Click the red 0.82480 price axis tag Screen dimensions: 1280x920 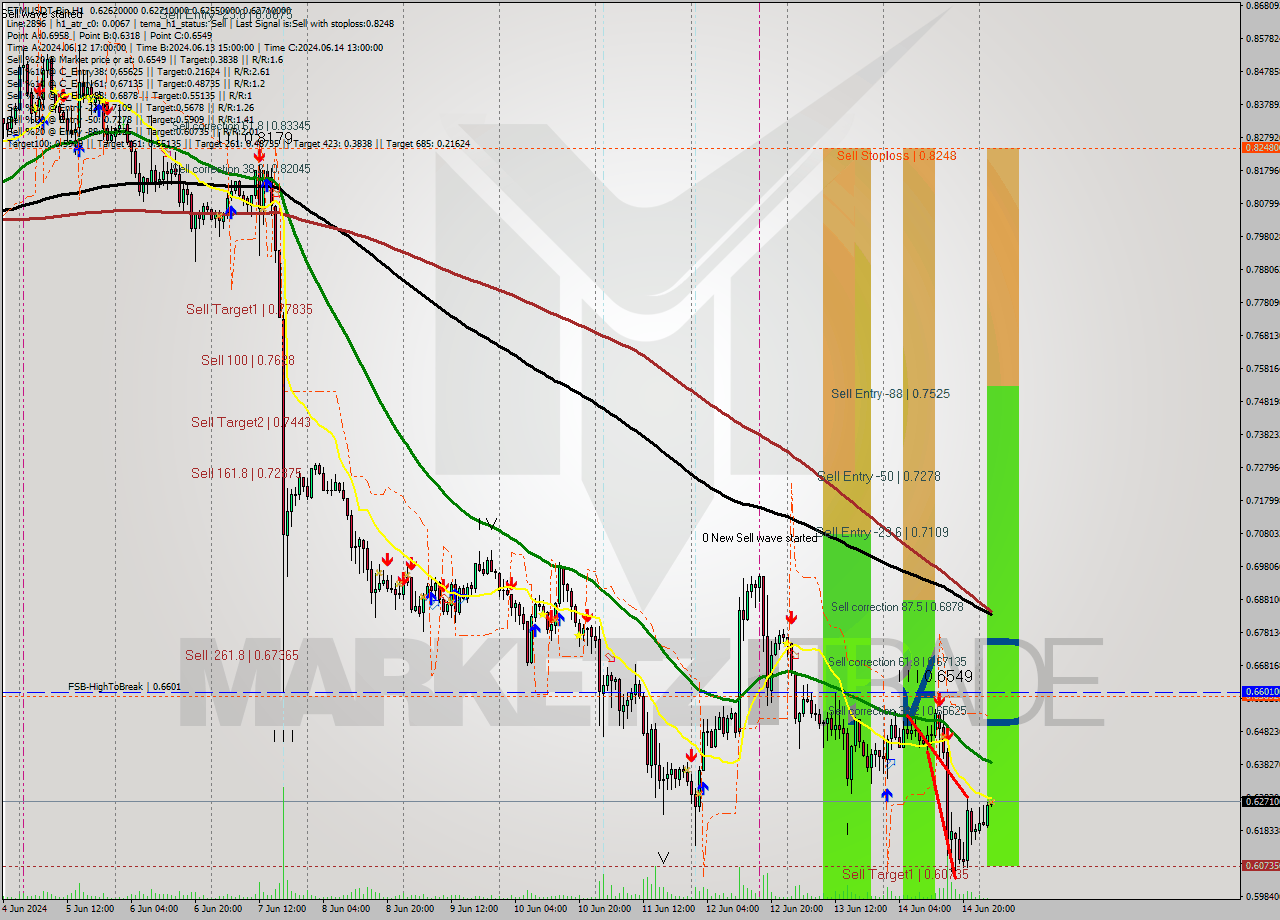[1260, 147]
